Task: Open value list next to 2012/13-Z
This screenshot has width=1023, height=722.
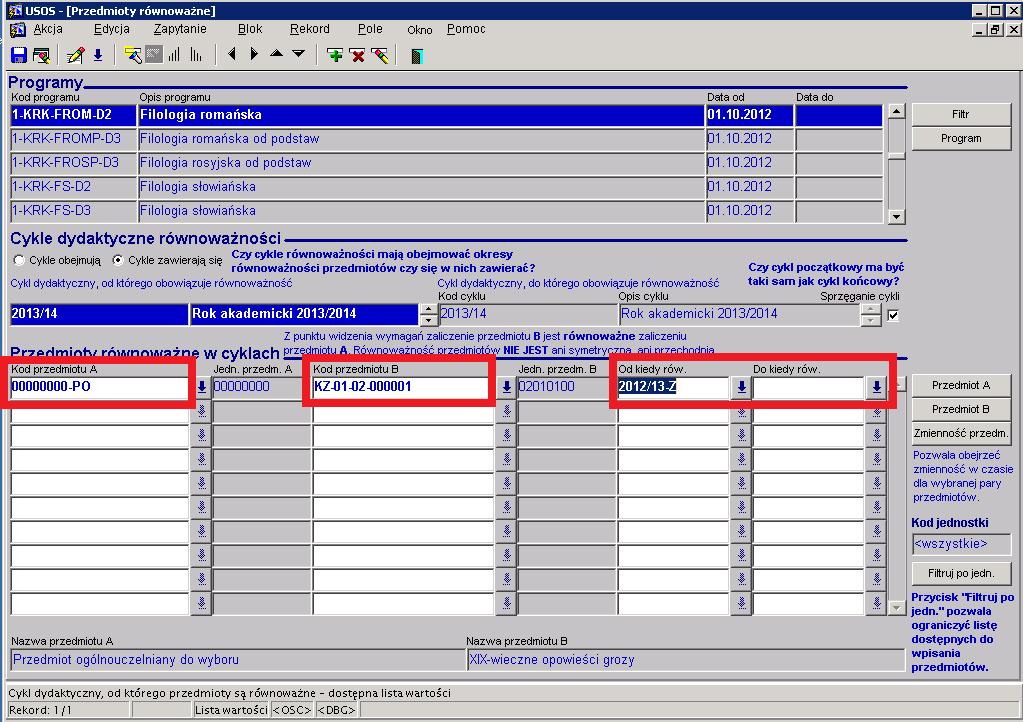Action: [x=741, y=387]
